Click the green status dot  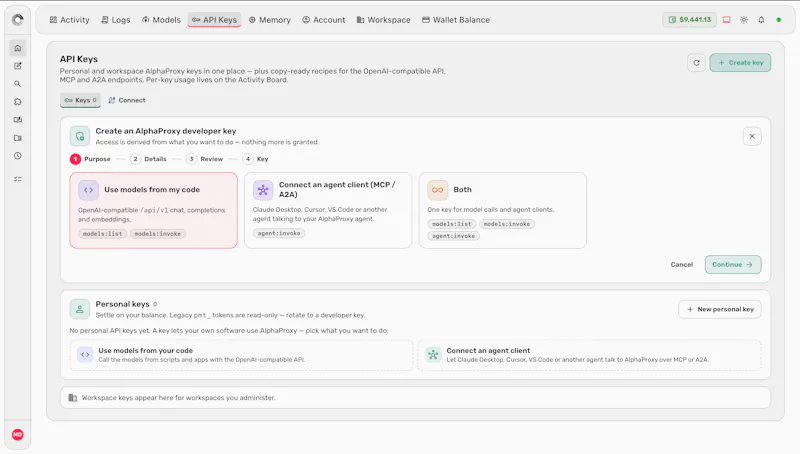pyautogui.click(x=779, y=20)
